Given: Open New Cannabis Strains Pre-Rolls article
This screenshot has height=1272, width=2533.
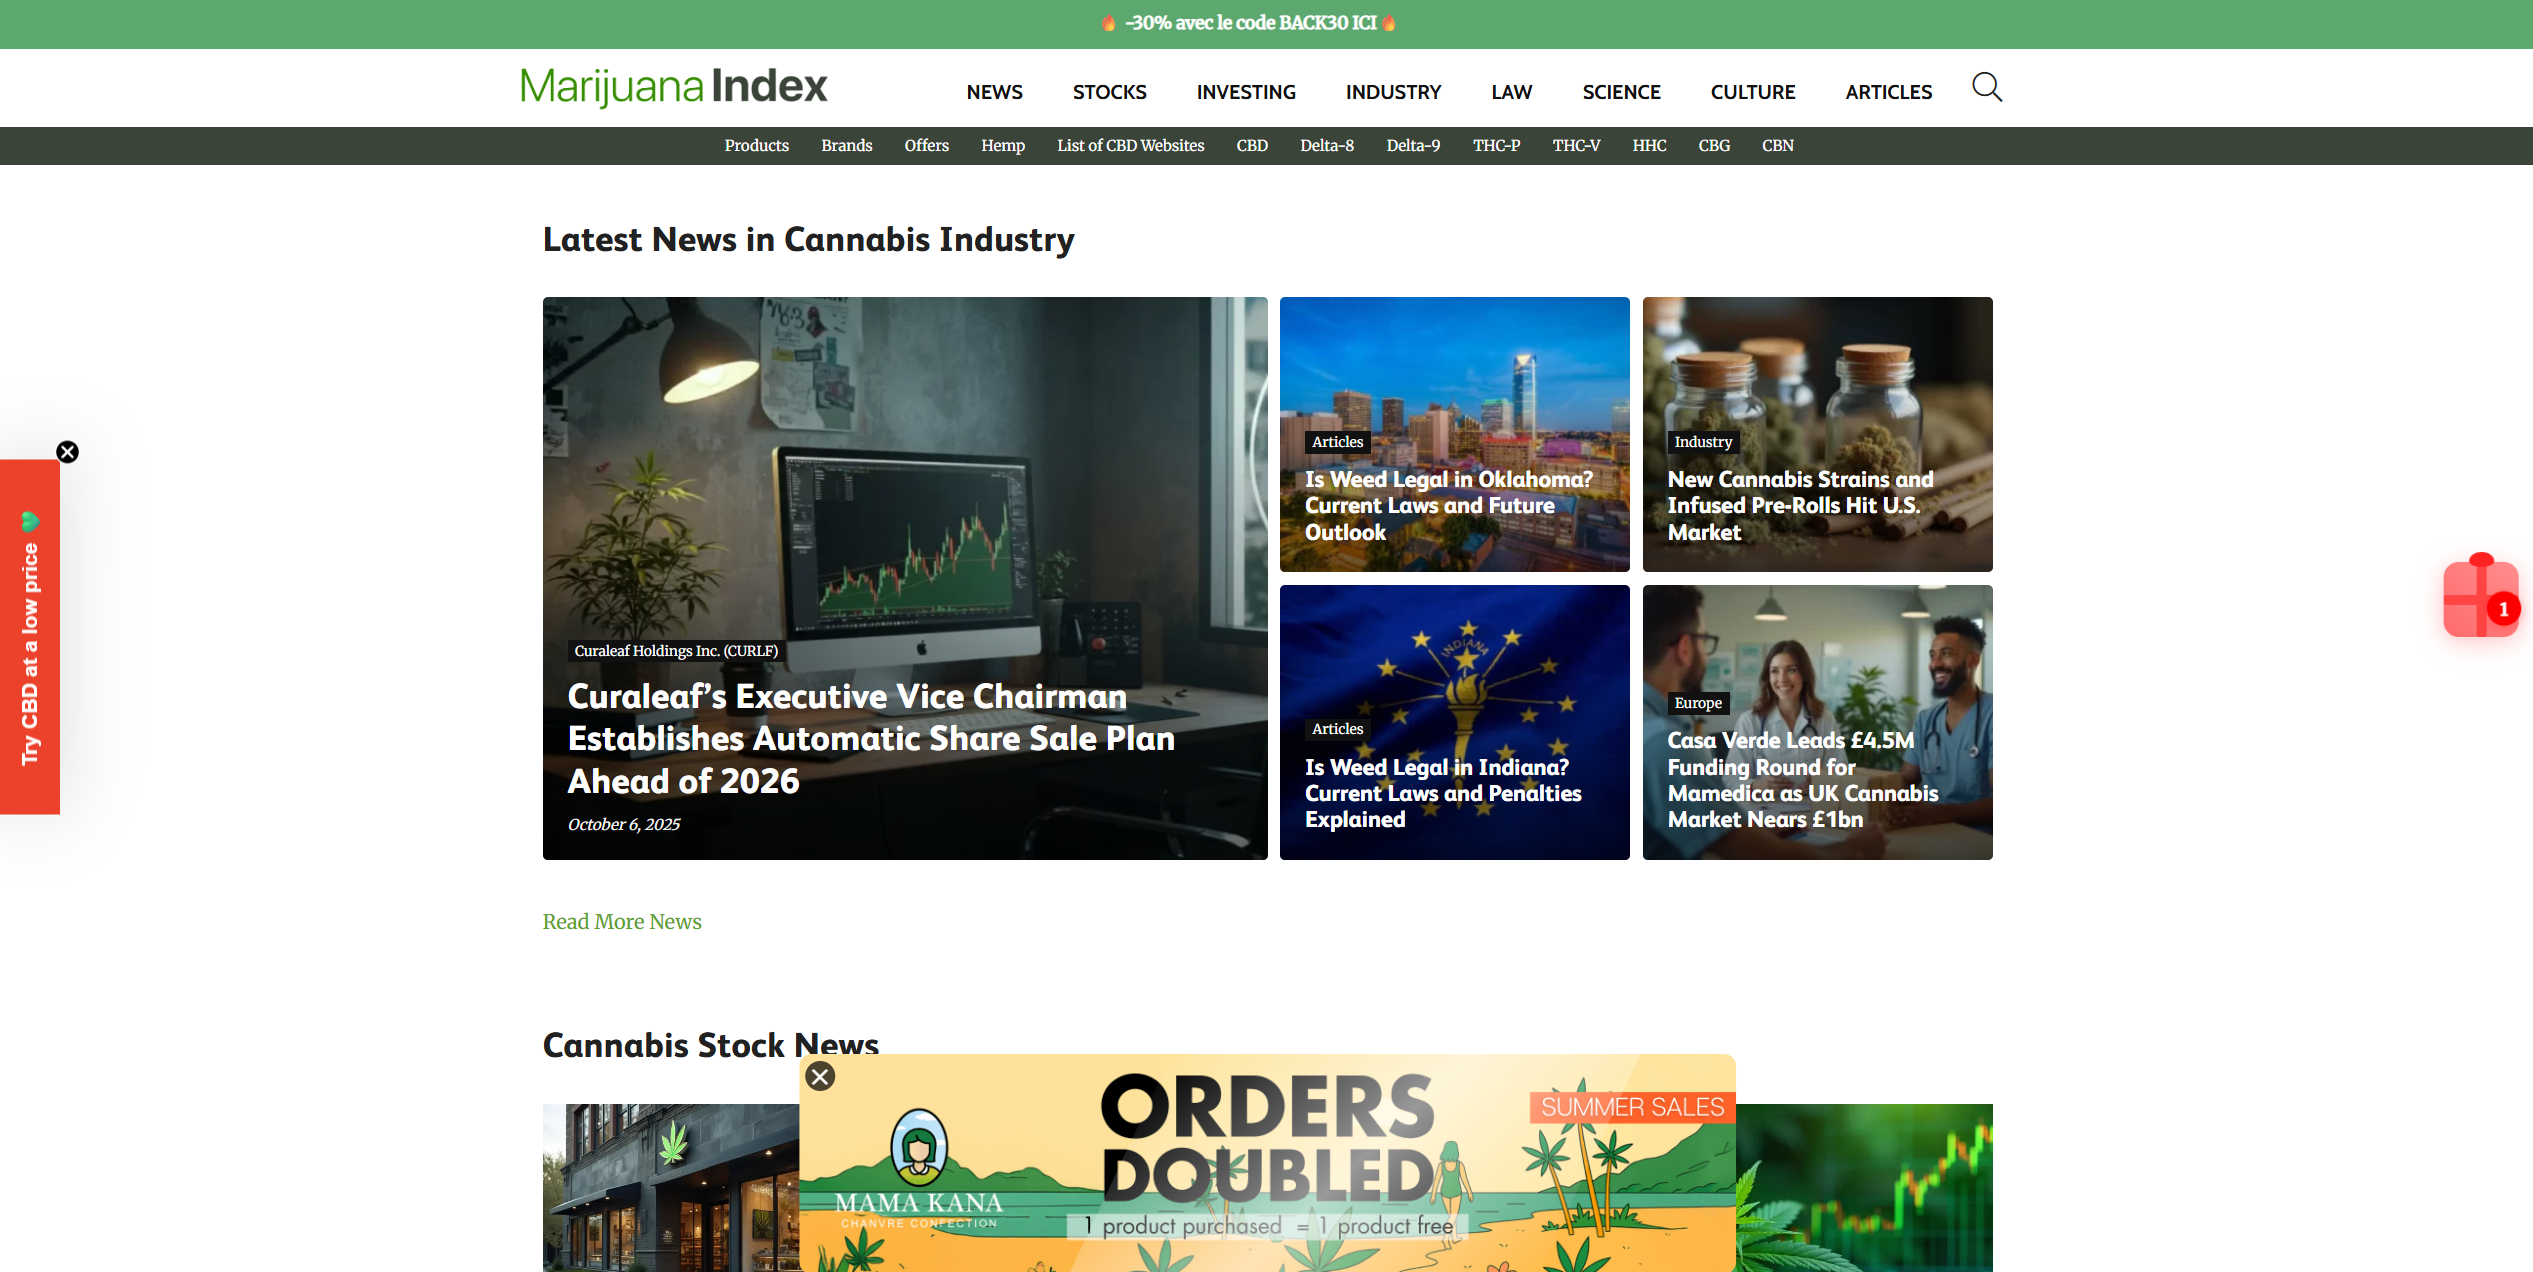Looking at the screenshot, I should [1798, 506].
